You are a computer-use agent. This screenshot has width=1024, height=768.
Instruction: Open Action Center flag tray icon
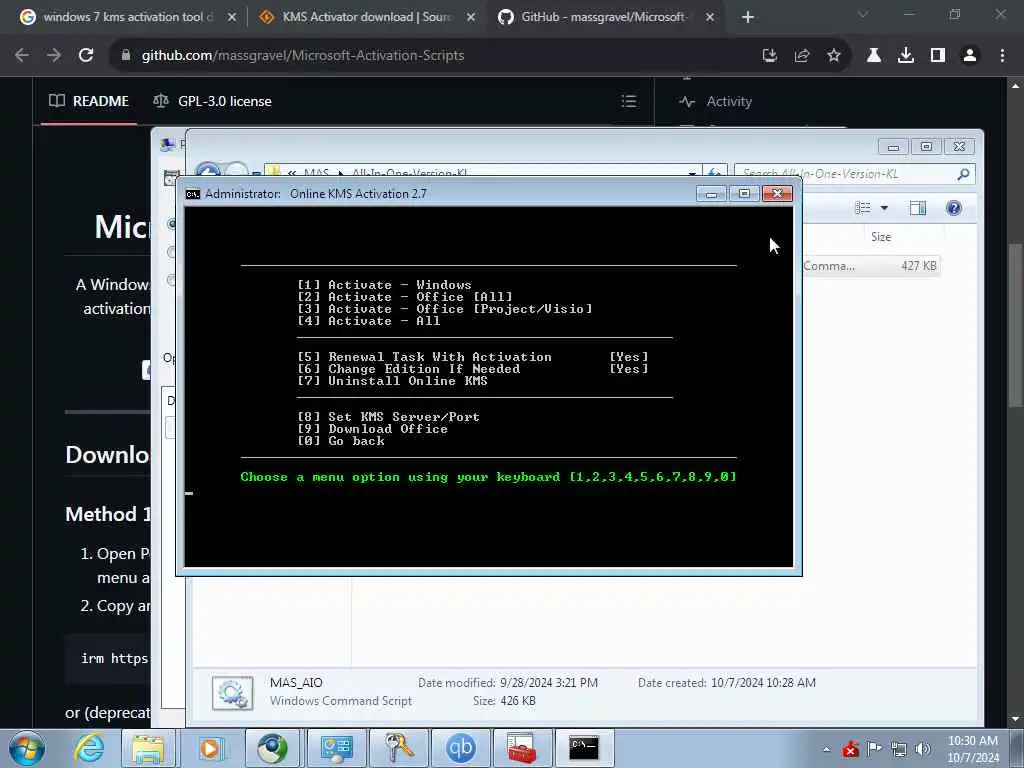(x=874, y=749)
